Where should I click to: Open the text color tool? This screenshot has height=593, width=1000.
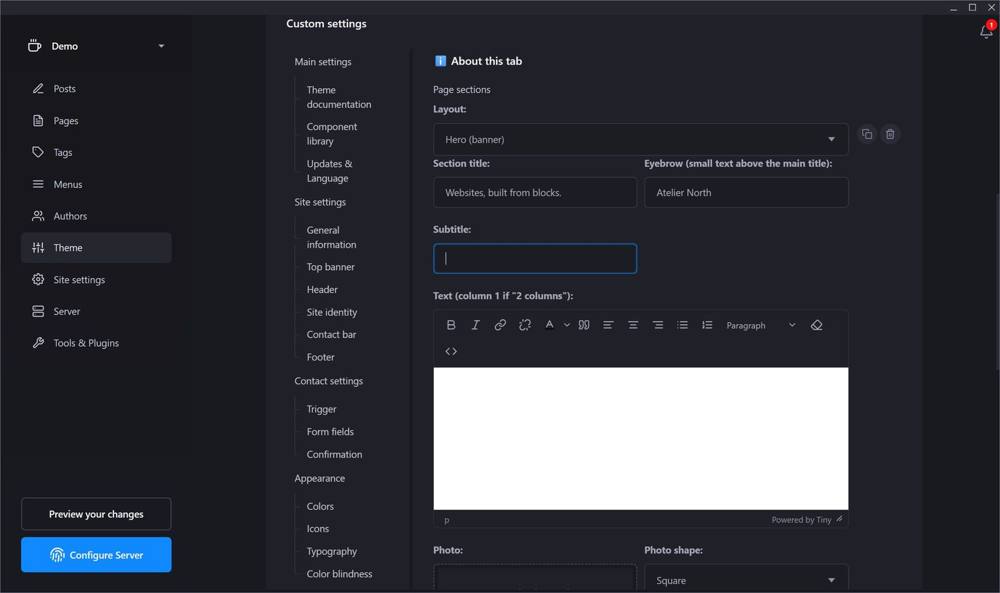point(549,325)
